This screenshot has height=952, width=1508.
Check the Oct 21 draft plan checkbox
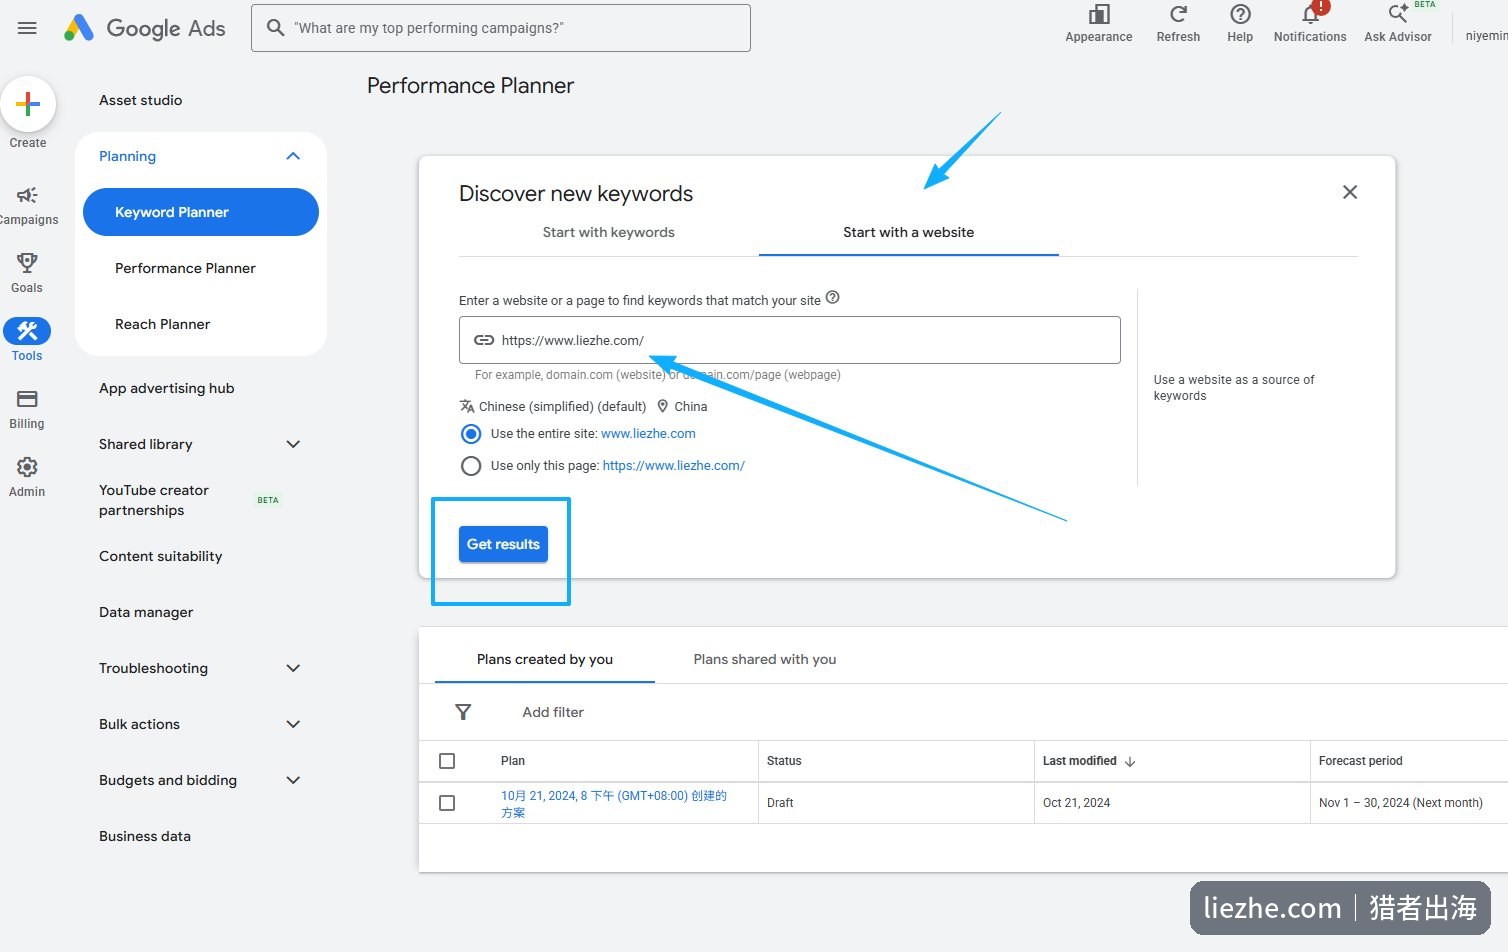pos(447,803)
